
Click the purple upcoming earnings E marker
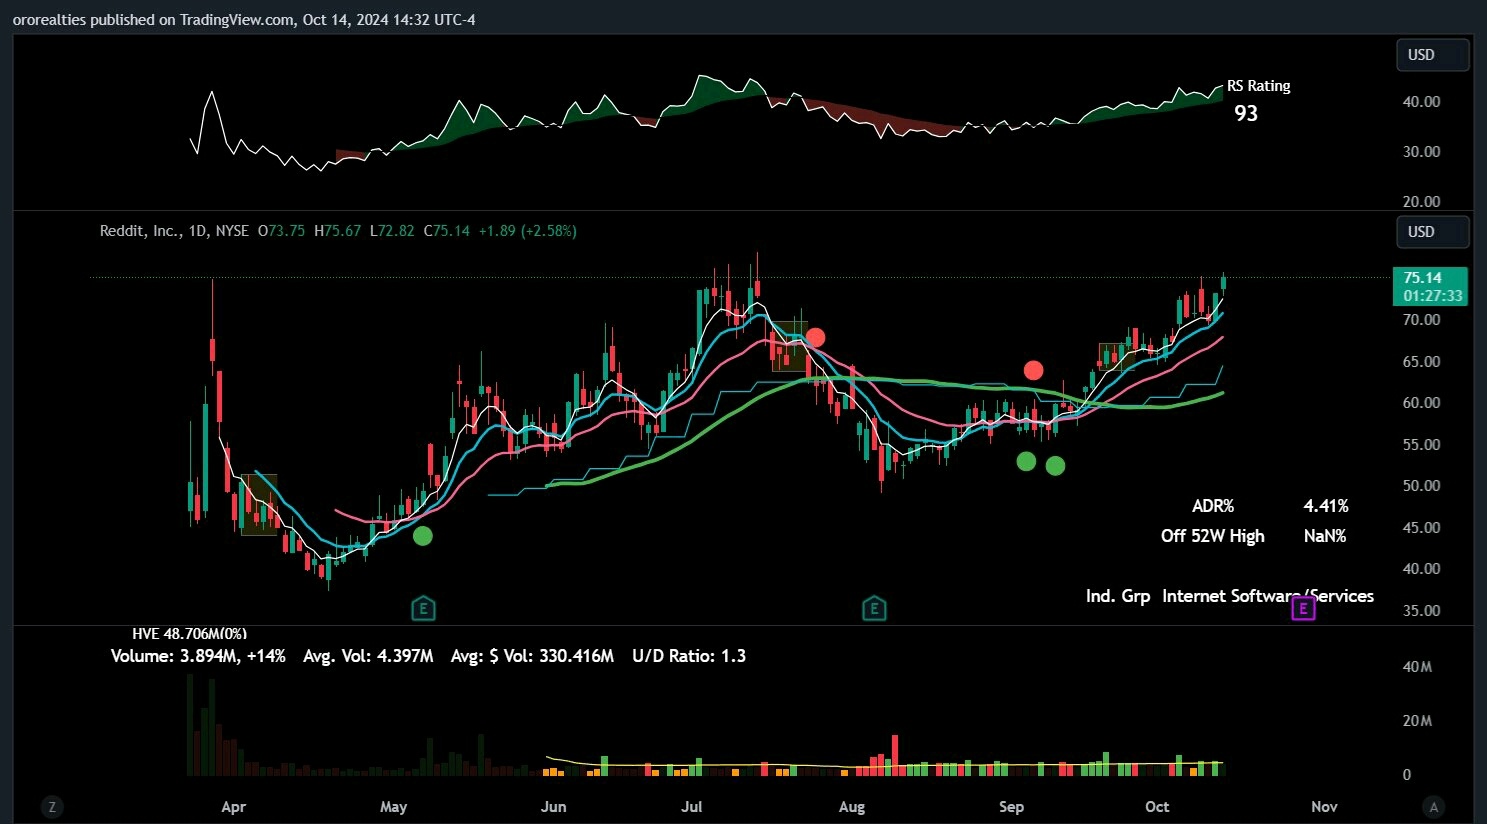[1303, 608]
